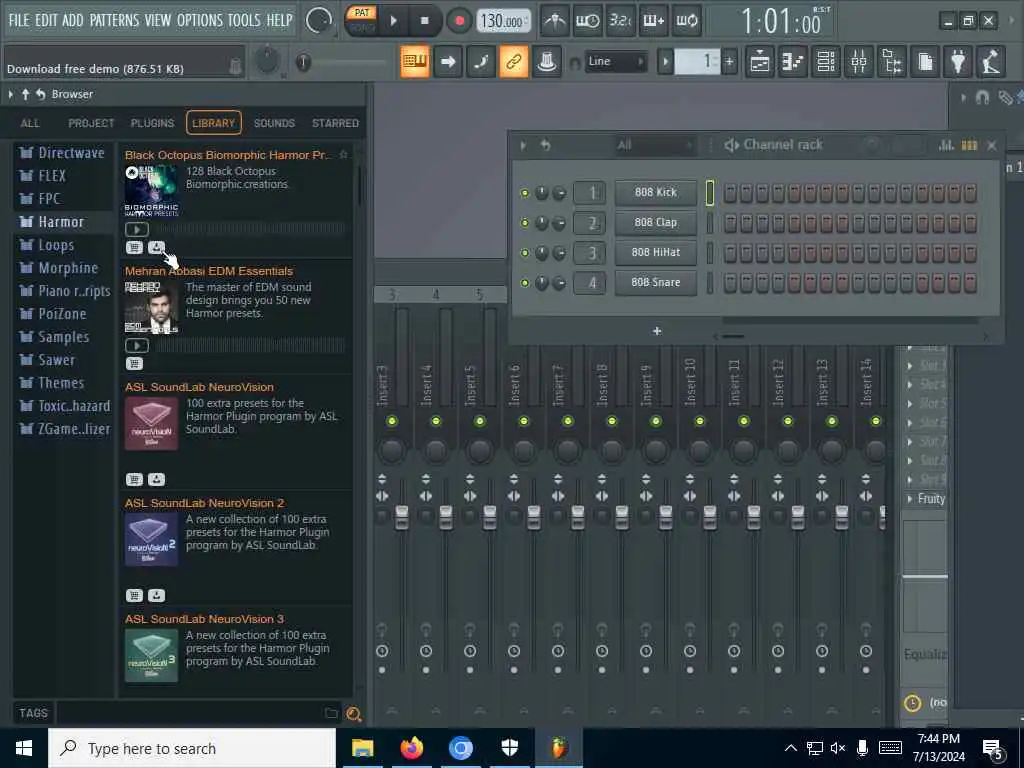
Task: Open the FILE menu
Action: (x=19, y=20)
